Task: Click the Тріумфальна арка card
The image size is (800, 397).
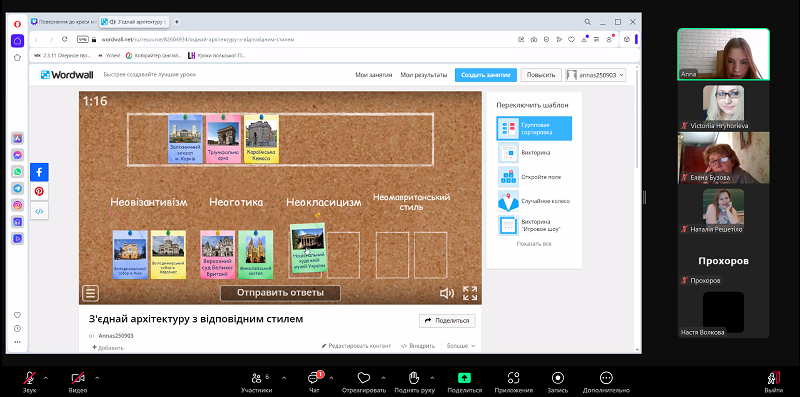Action: pyautogui.click(x=223, y=138)
